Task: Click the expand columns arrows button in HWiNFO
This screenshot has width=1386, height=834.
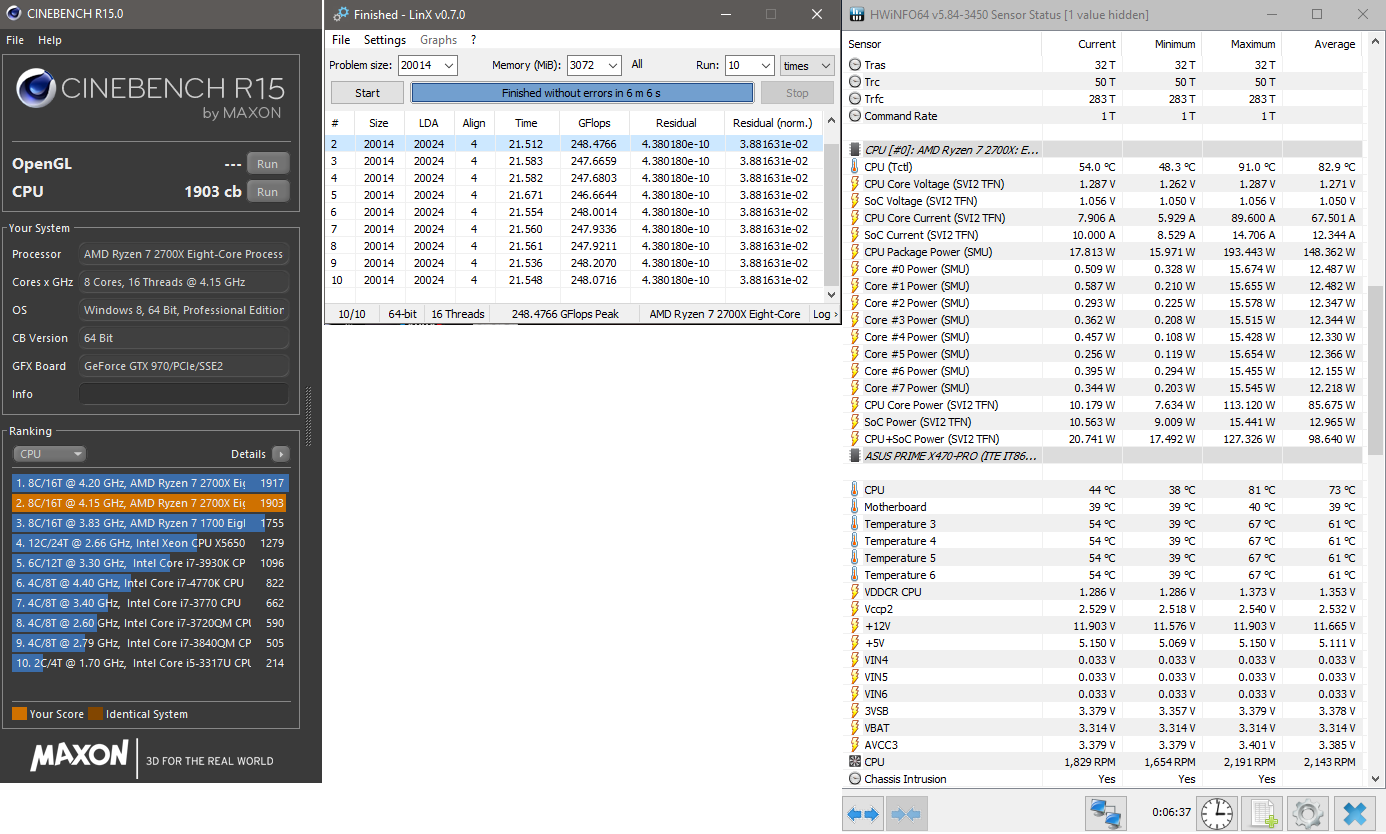Action: click(863, 814)
